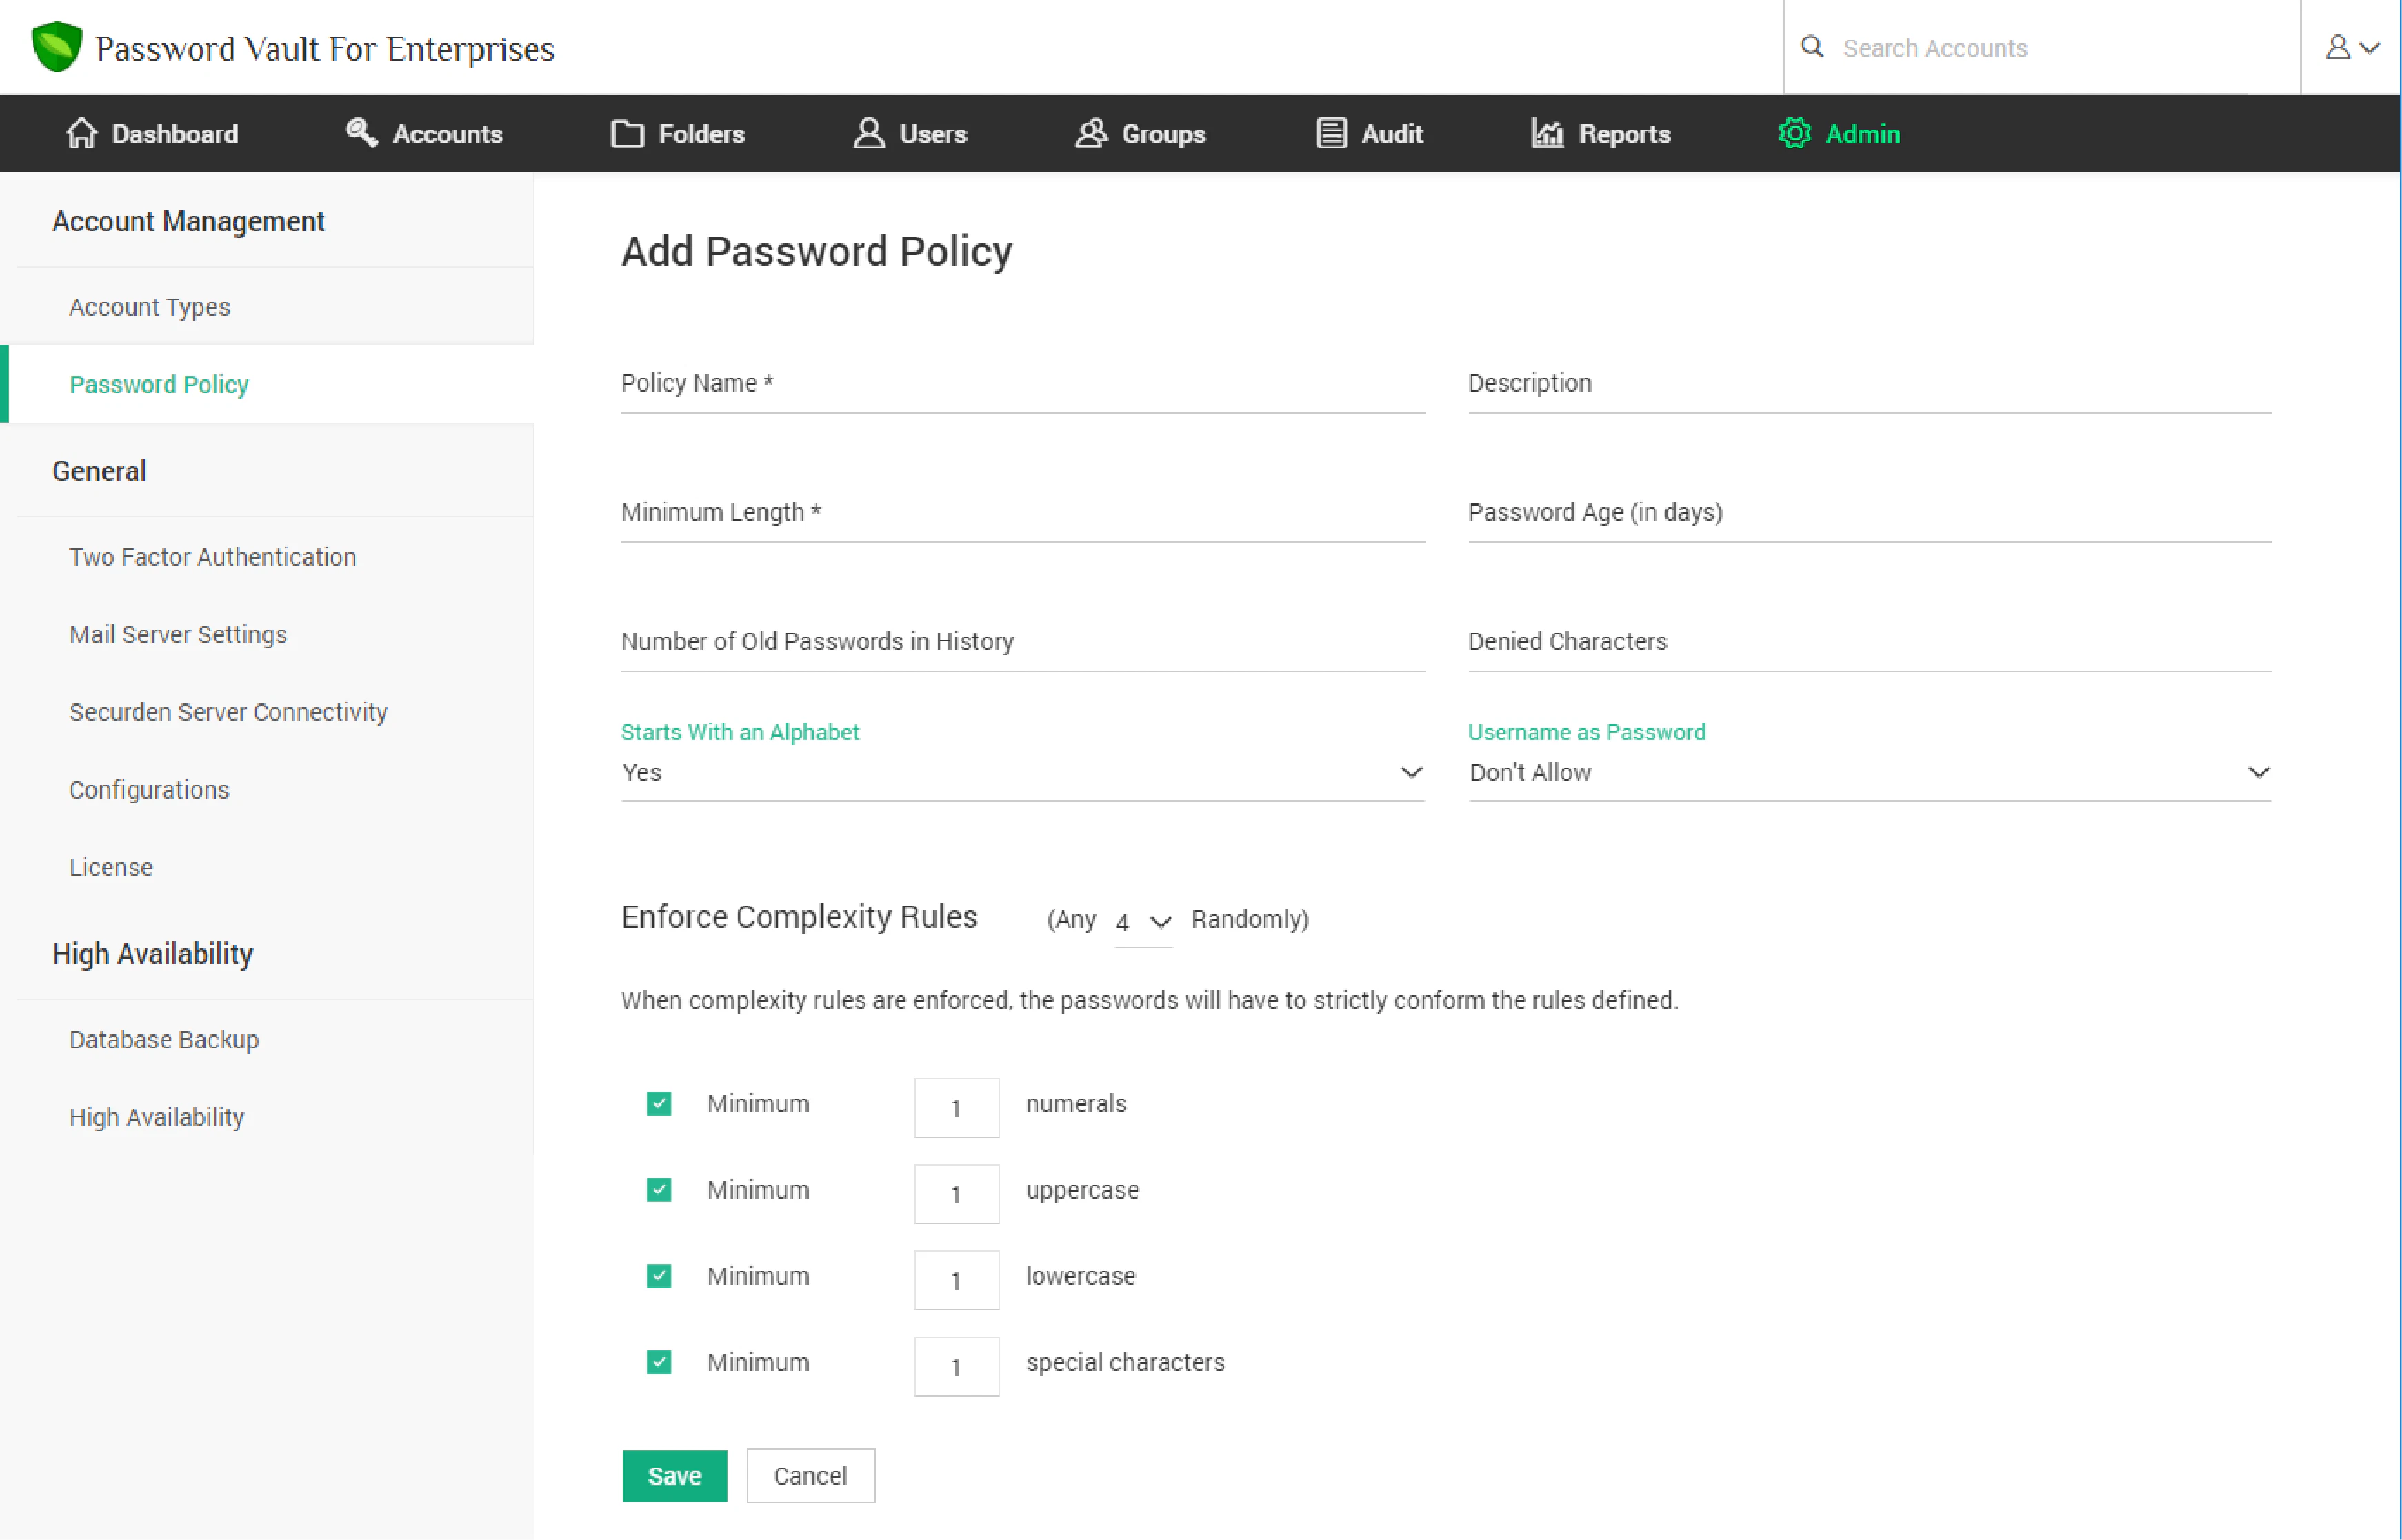Click the Audit log icon
This screenshot has height=1540, width=2402.
(1330, 133)
